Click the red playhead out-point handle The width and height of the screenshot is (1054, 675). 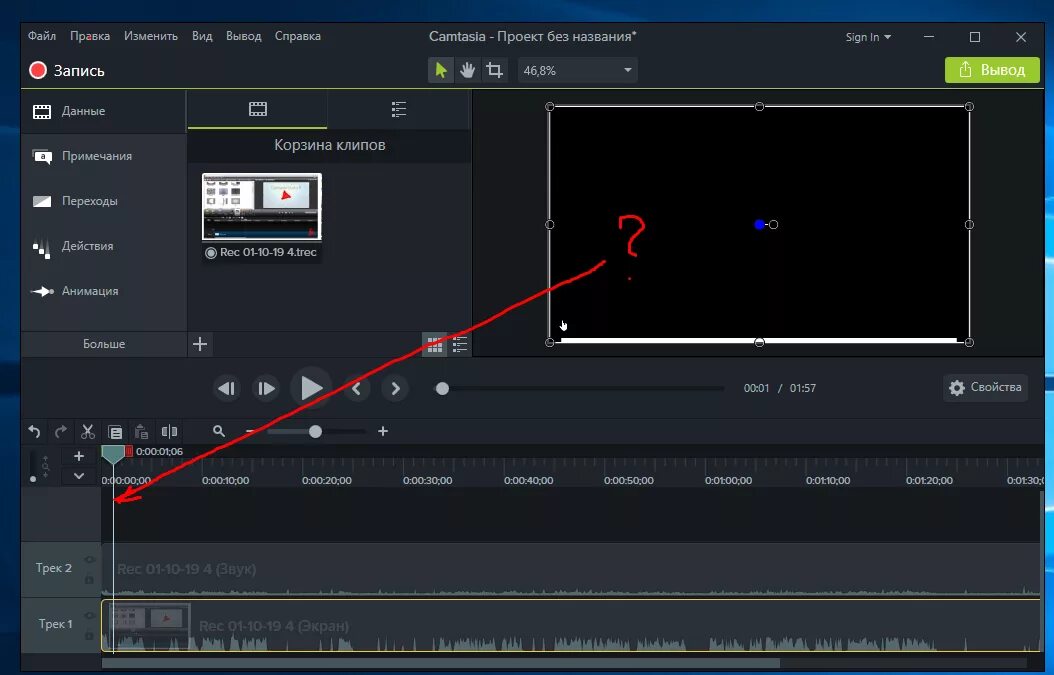pyautogui.click(x=129, y=452)
